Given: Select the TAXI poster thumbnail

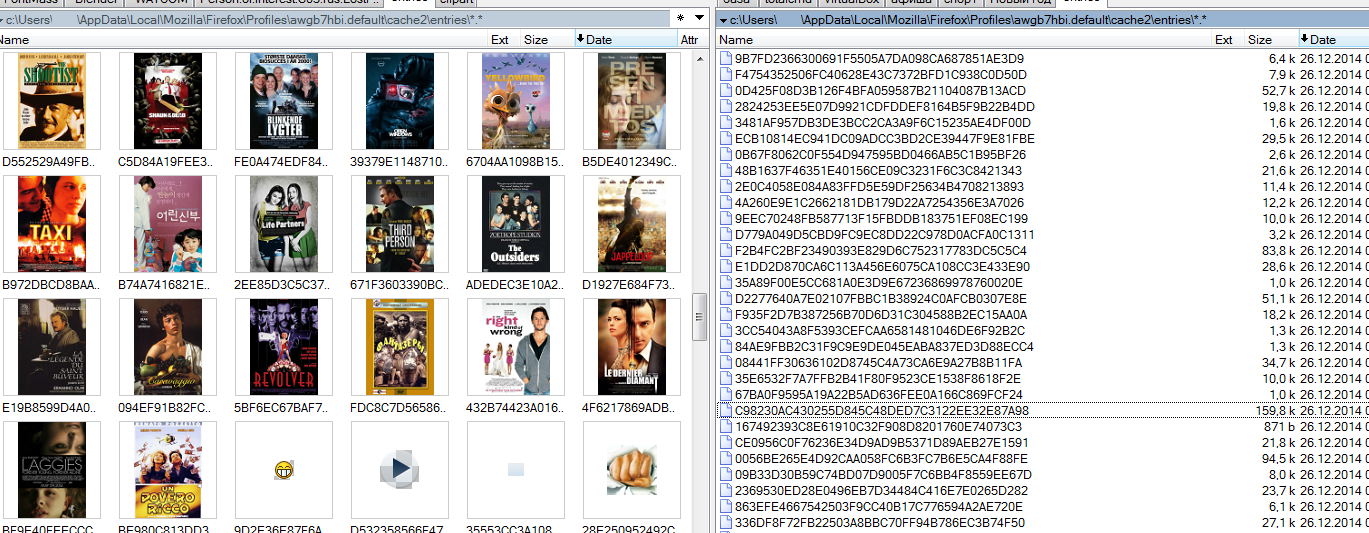Looking at the screenshot, I should [x=52, y=224].
